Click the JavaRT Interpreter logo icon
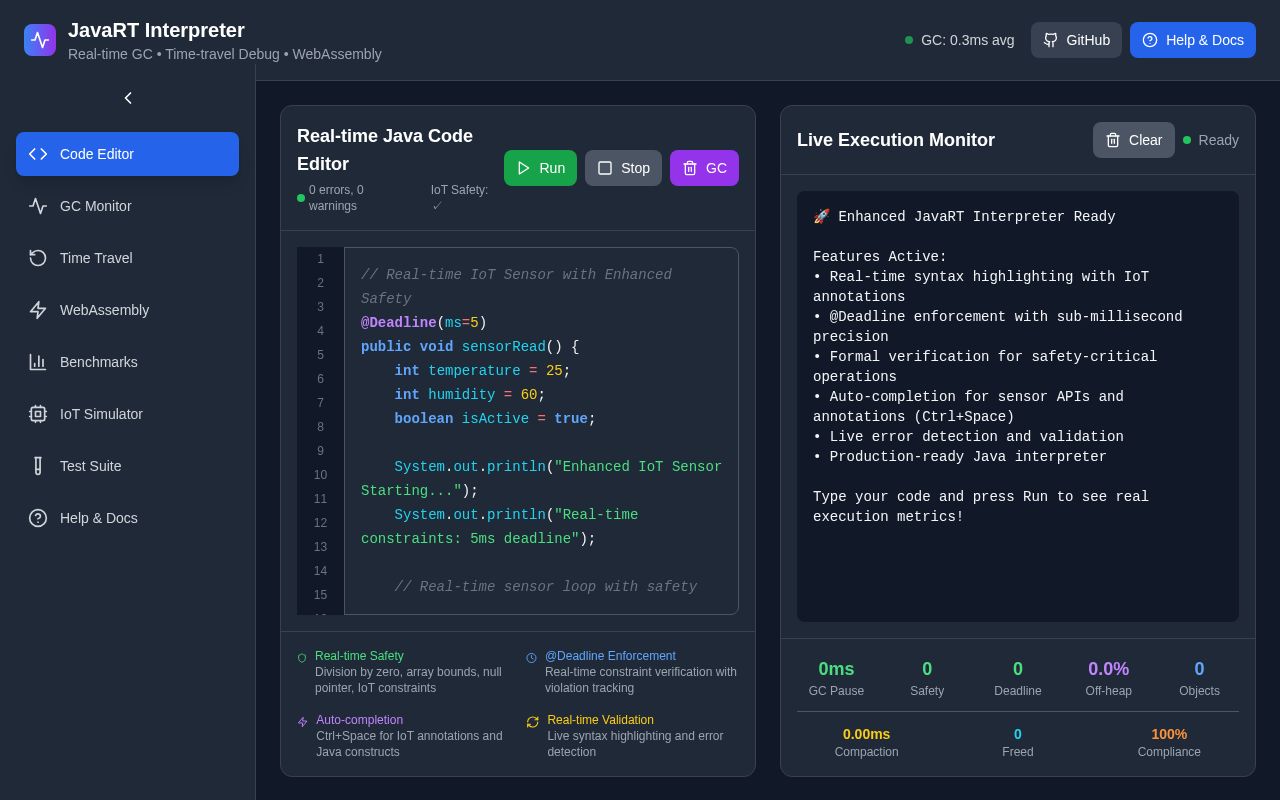This screenshot has height=800, width=1280. pyautogui.click(x=40, y=40)
